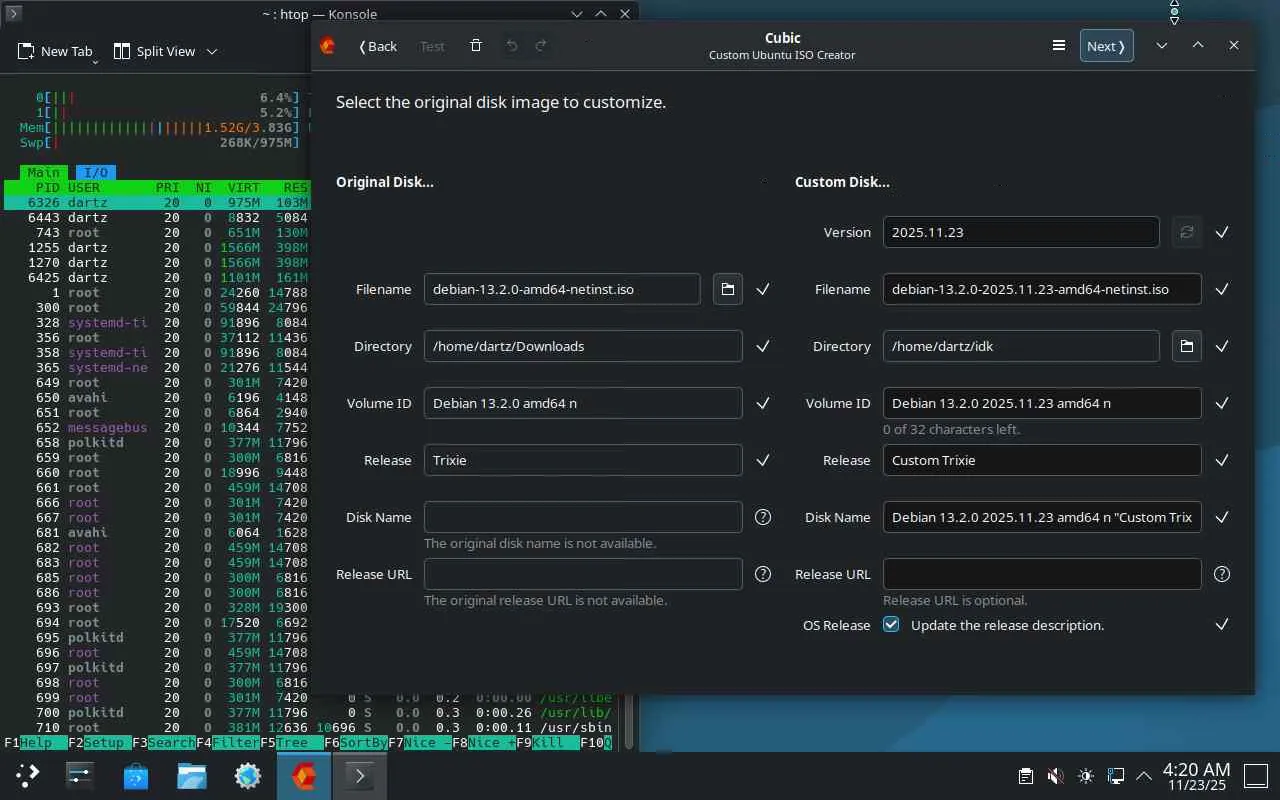Show help for the custom Release URL

1222,574
